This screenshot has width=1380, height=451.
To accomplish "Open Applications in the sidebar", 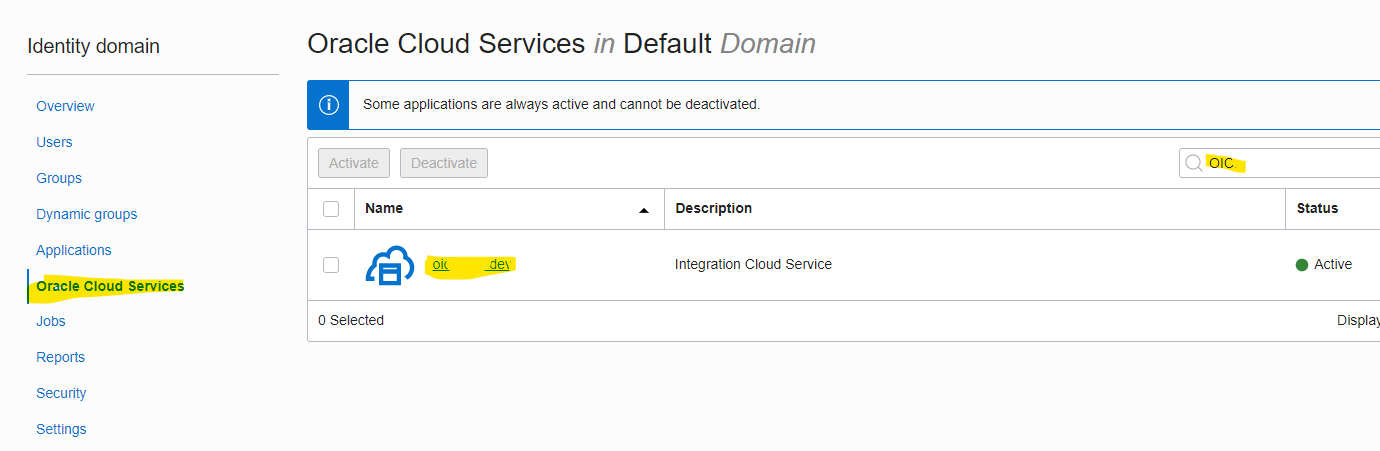I will point(74,250).
